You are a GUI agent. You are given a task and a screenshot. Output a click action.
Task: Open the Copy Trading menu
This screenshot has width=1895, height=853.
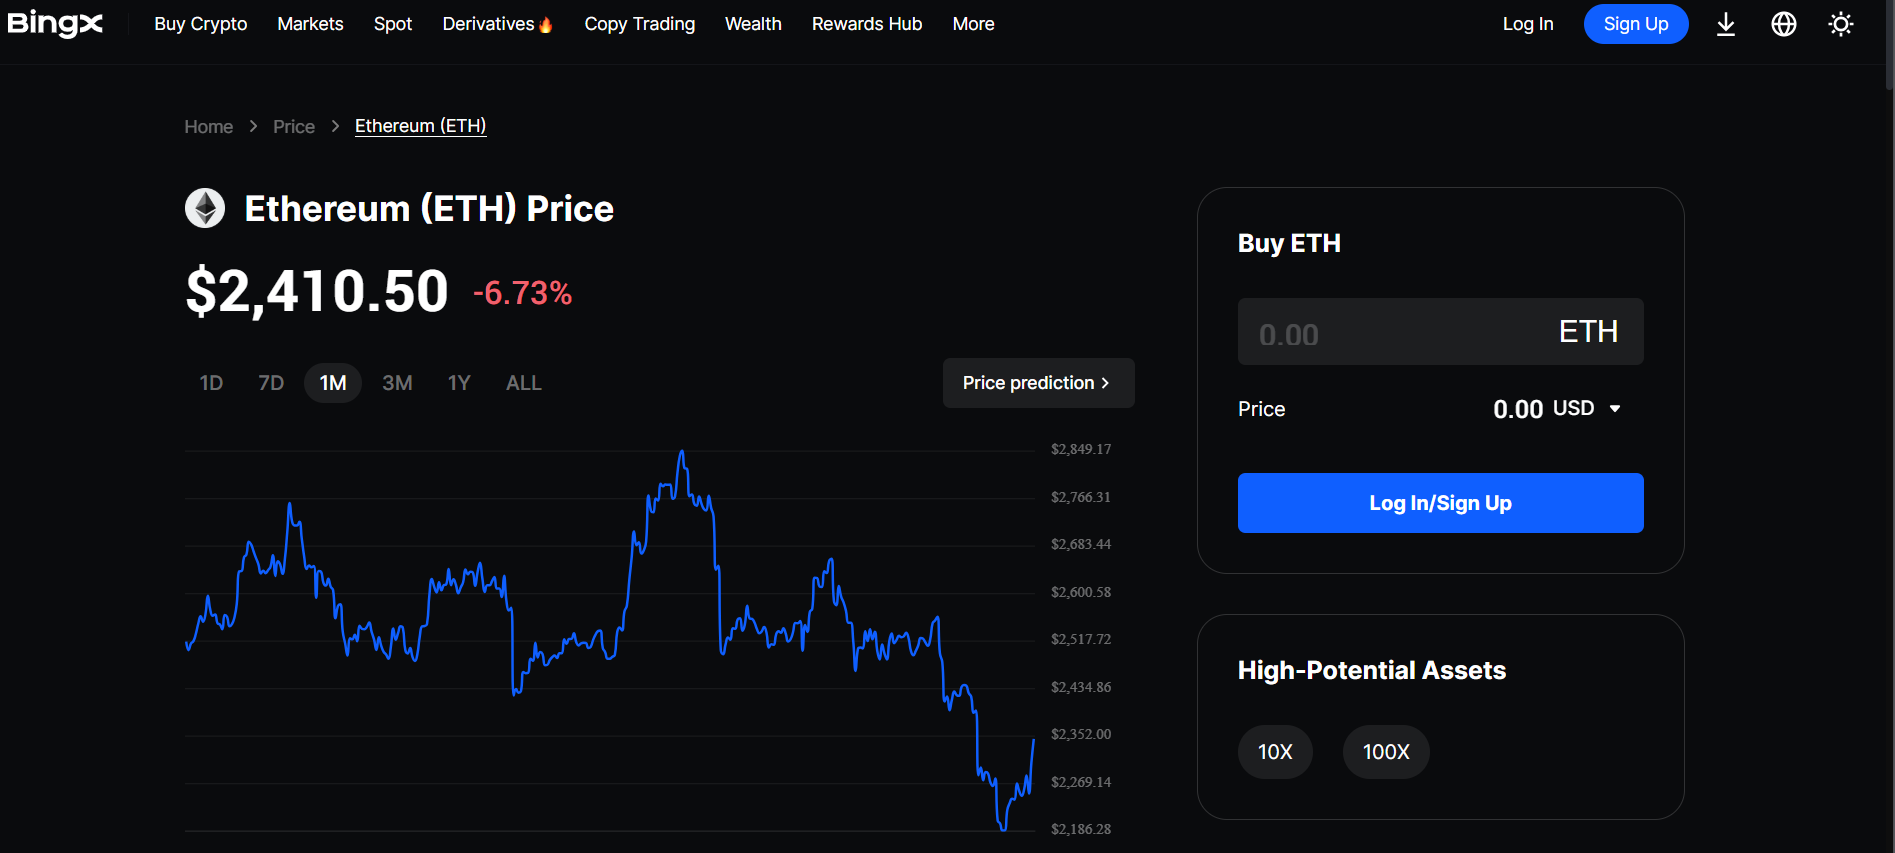(x=640, y=24)
